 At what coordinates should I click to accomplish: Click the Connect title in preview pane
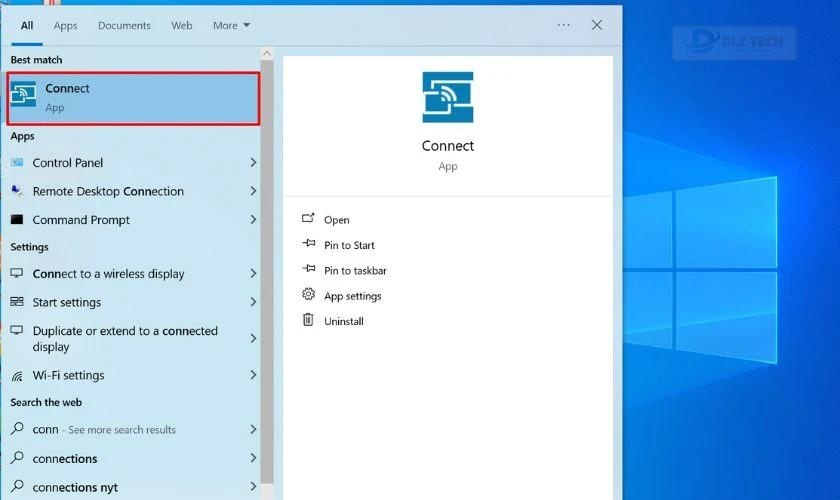tap(448, 146)
